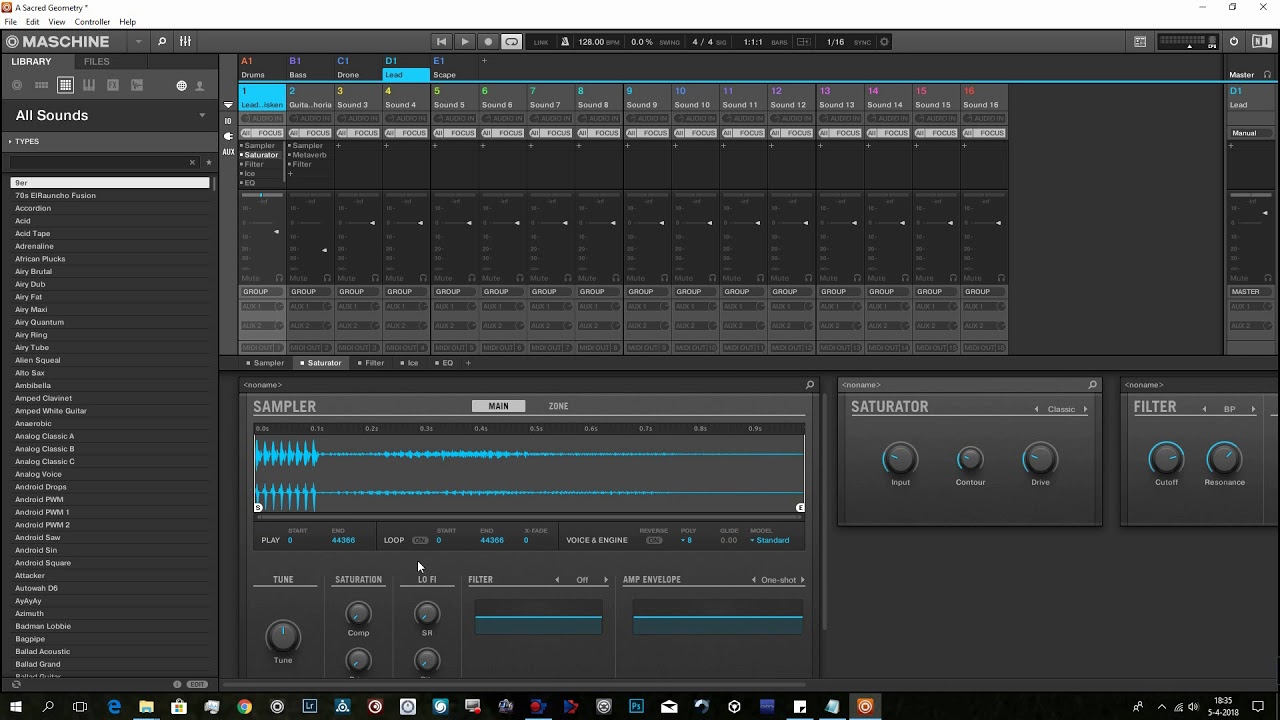The height and width of the screenshot is (720, 1280).
Task: Open the Sampler preset search magnifier
Action: 810,385
